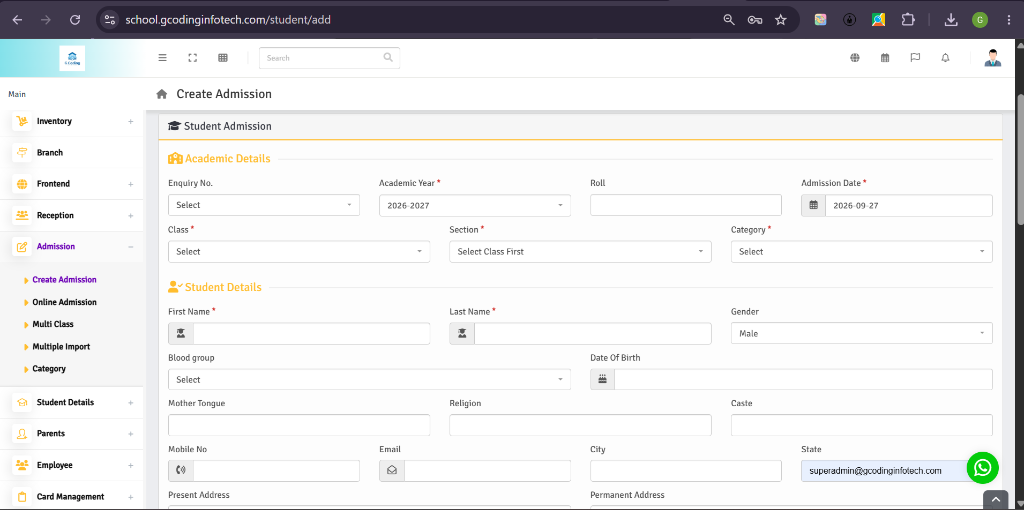1024x510 pixels.
Task: Open the calendar icon in the header
Action: 885,57
